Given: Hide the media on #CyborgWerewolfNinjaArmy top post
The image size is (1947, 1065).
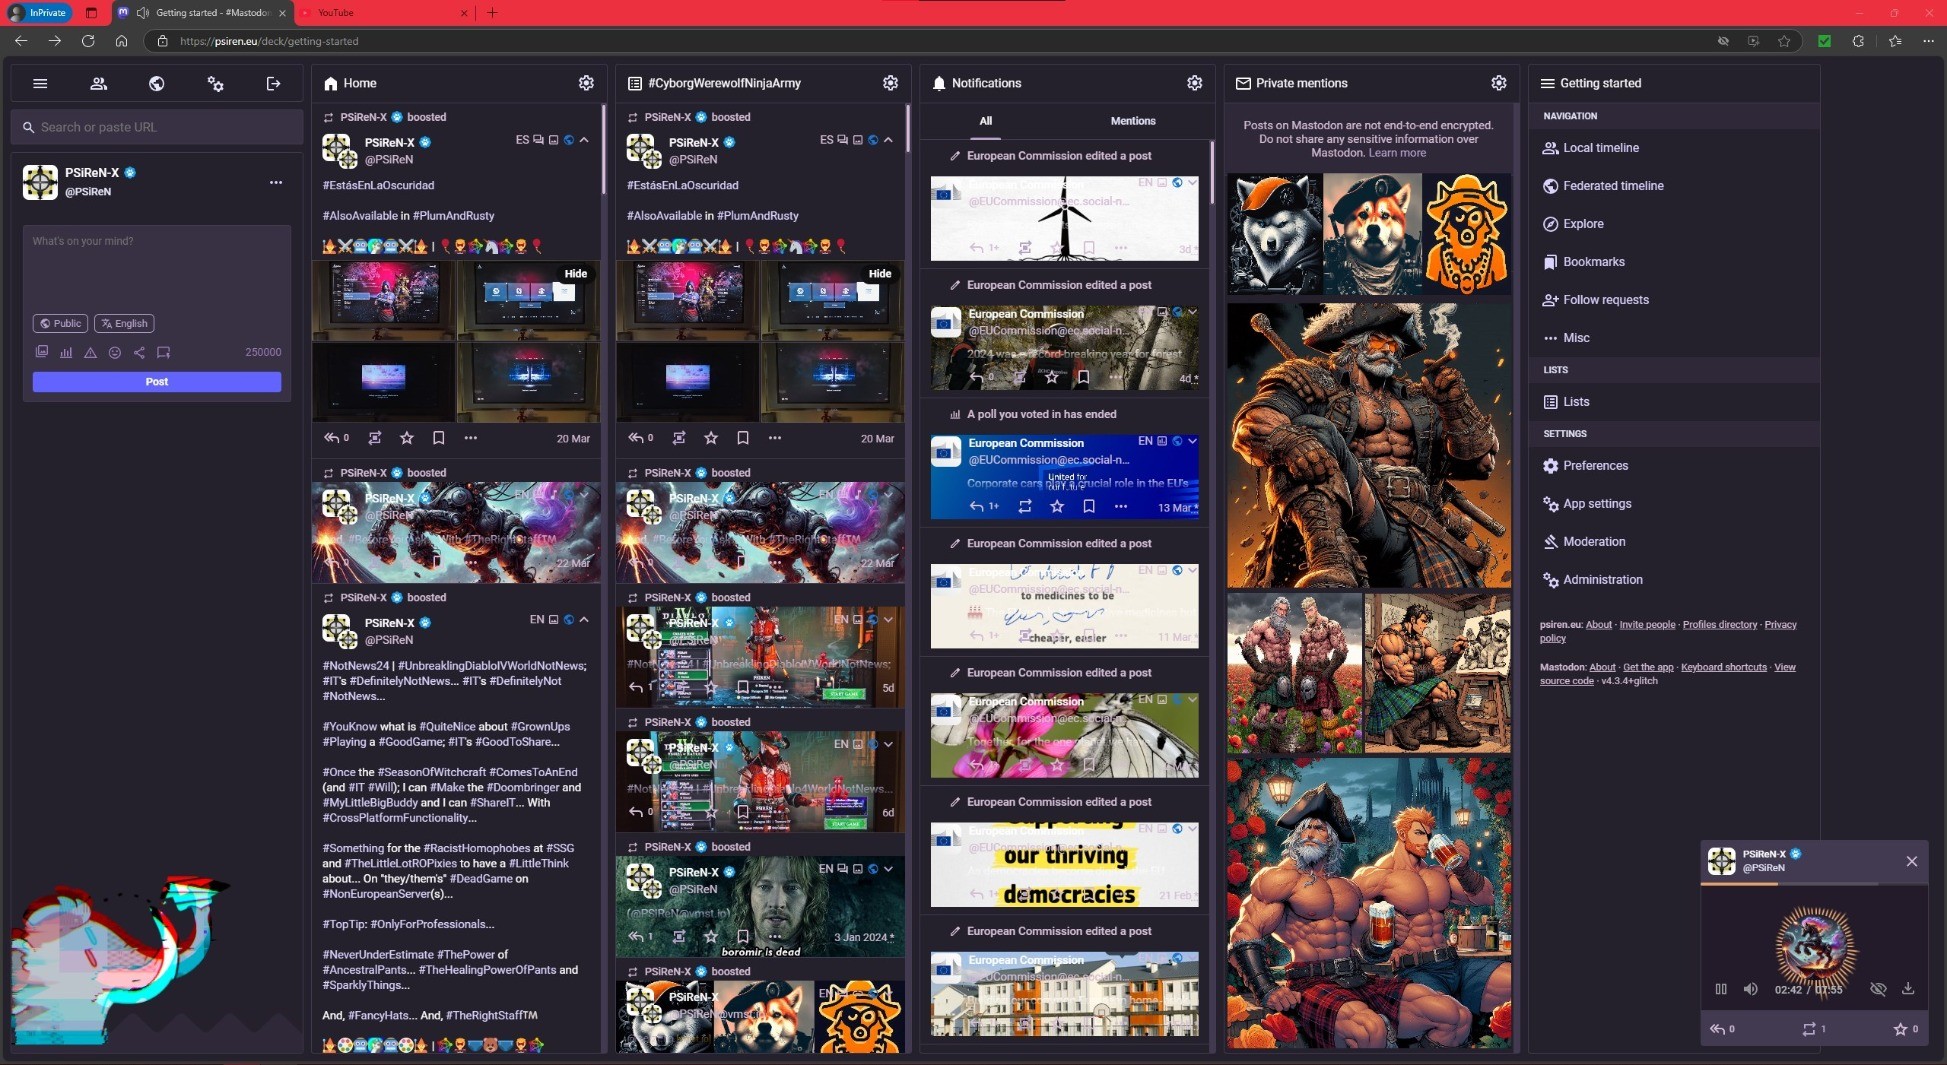Looking at the screenshot, I should coord(880,274).
